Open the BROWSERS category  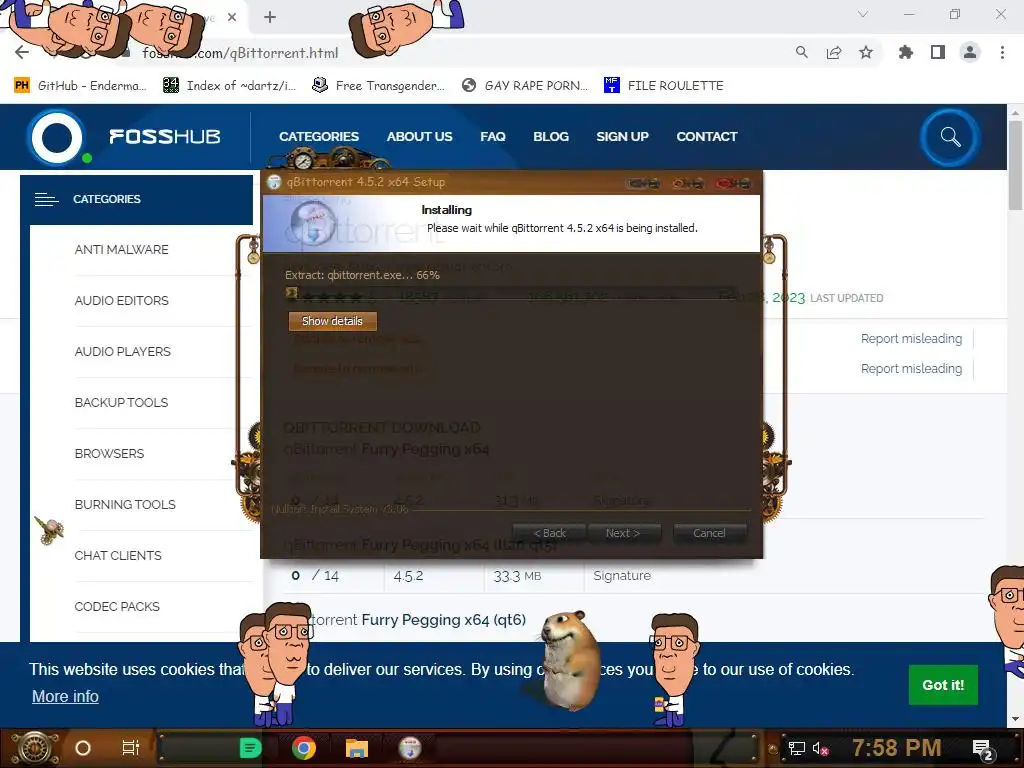(x=109, y=453)
